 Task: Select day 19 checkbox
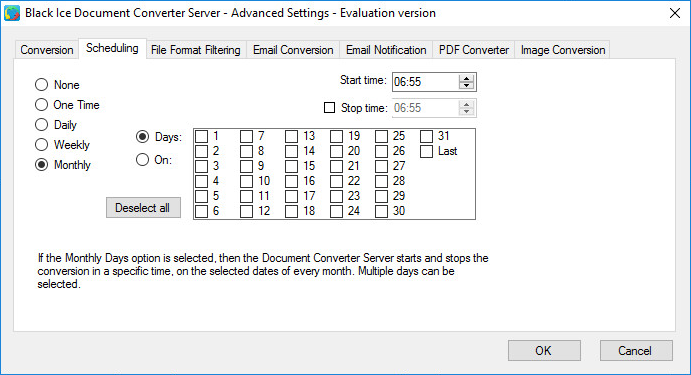pos(336,136)
